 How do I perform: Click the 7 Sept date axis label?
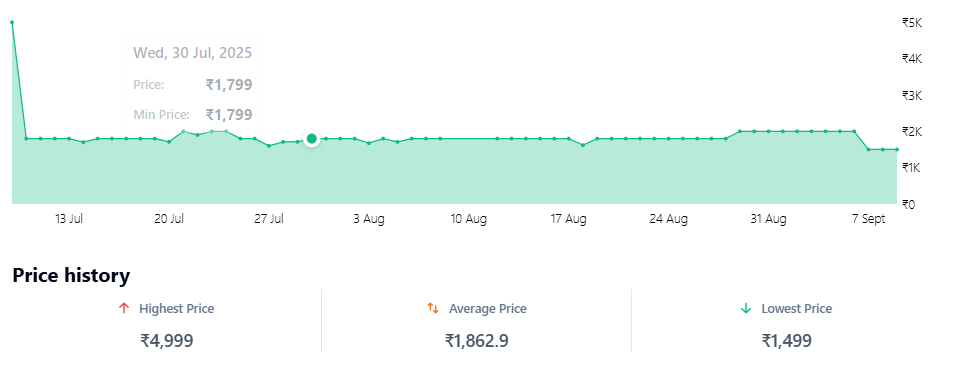click(868, 219)
